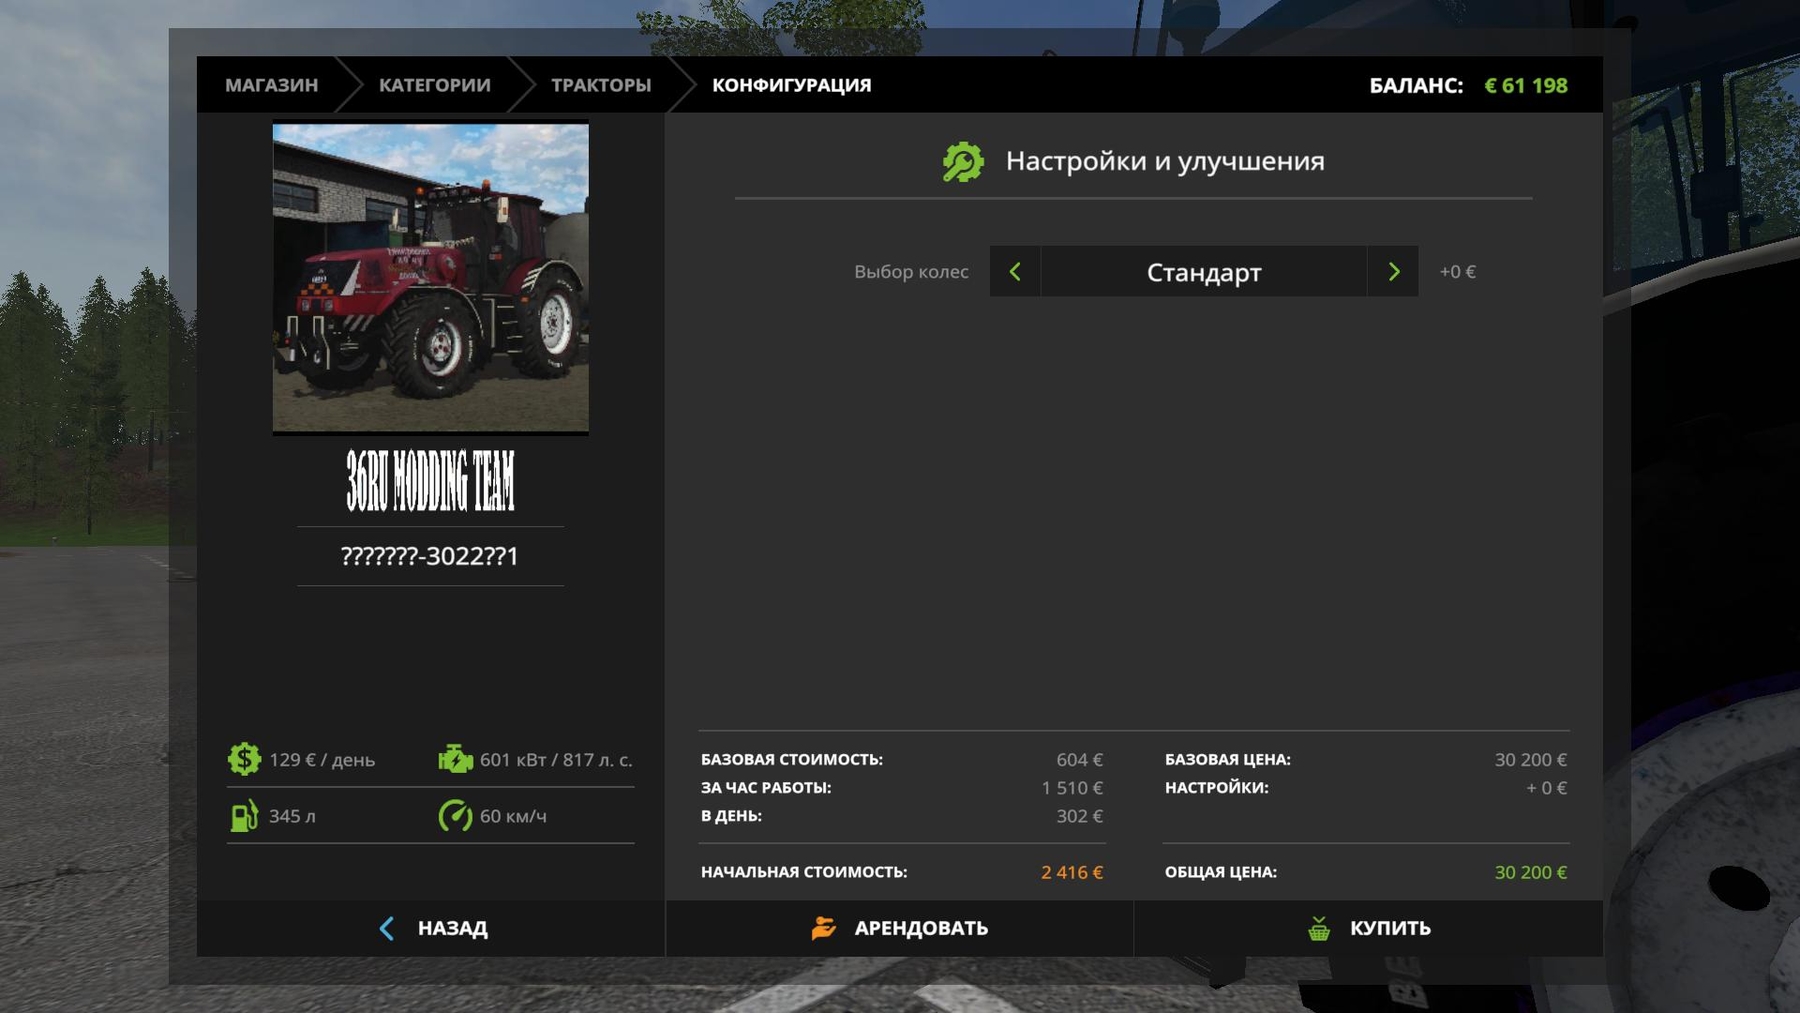
Task: Click the red tractor preview image
Action: (x=430, y=278)
